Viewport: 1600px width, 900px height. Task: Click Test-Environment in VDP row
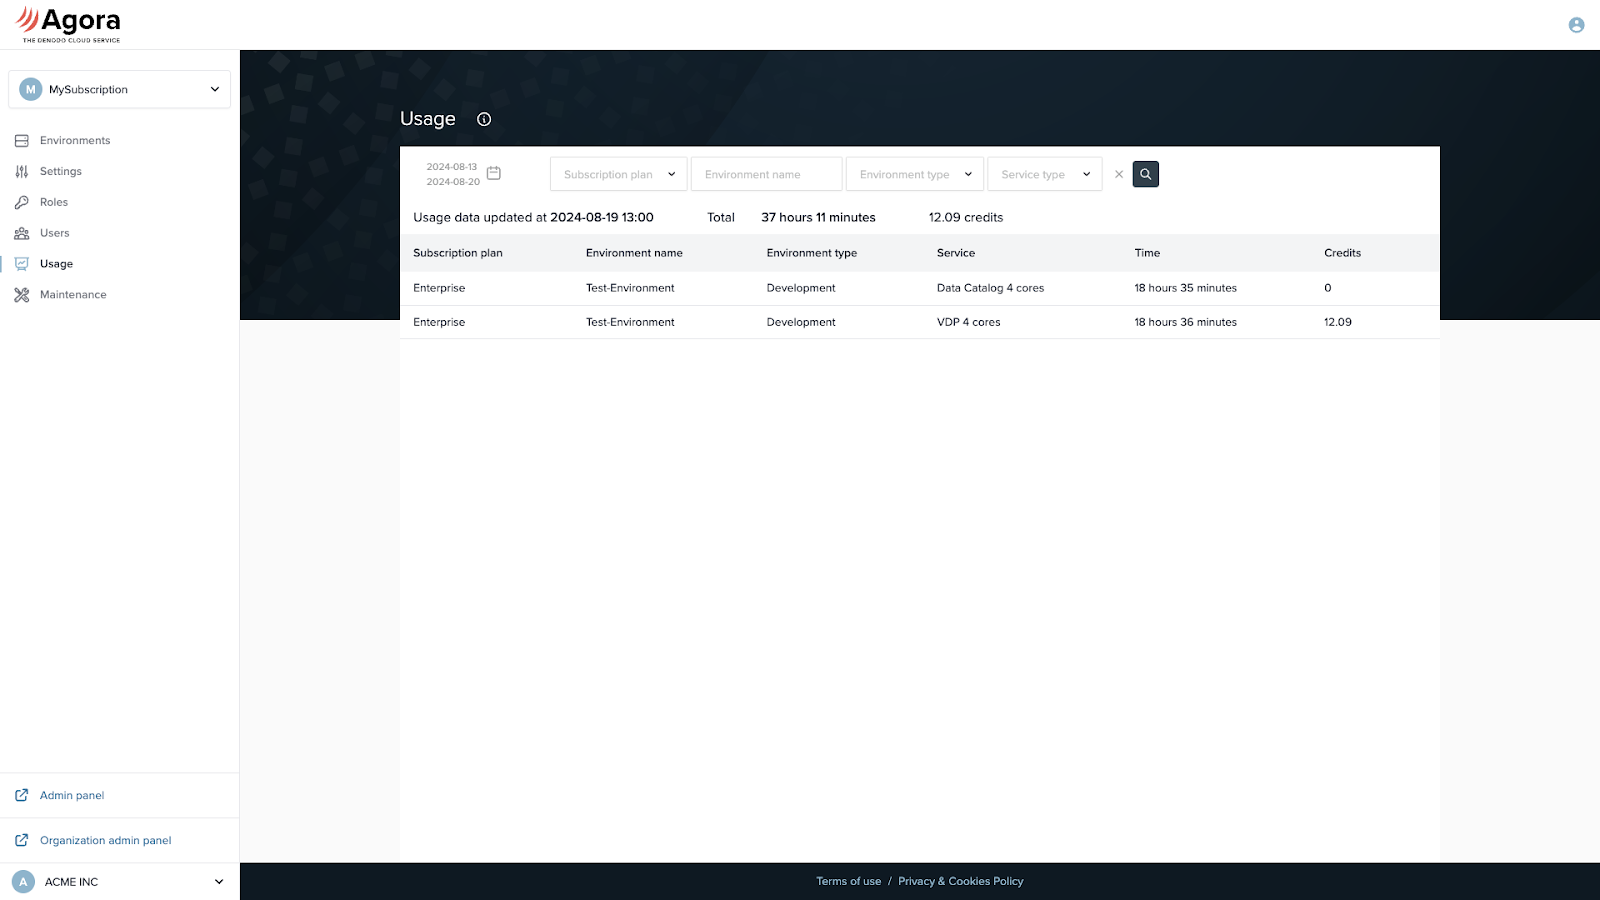(x=630, y=322)
